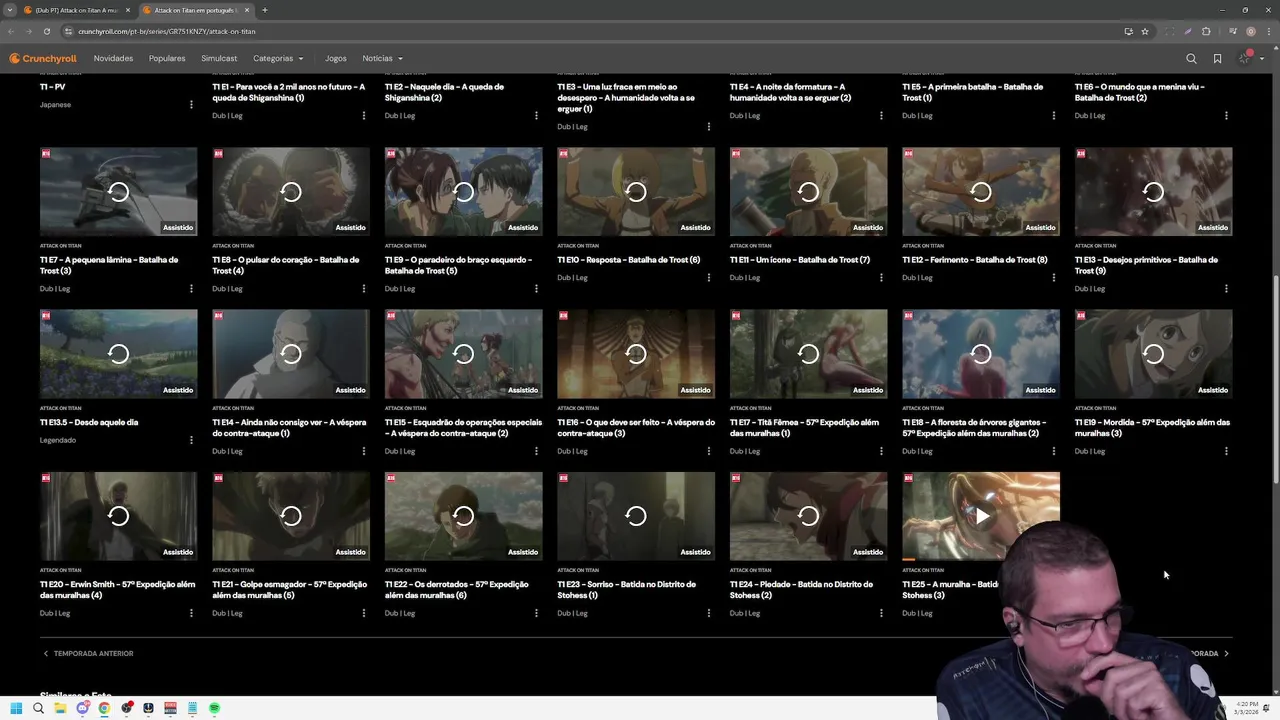Open more options for episode T1 E21

point(364,613)
